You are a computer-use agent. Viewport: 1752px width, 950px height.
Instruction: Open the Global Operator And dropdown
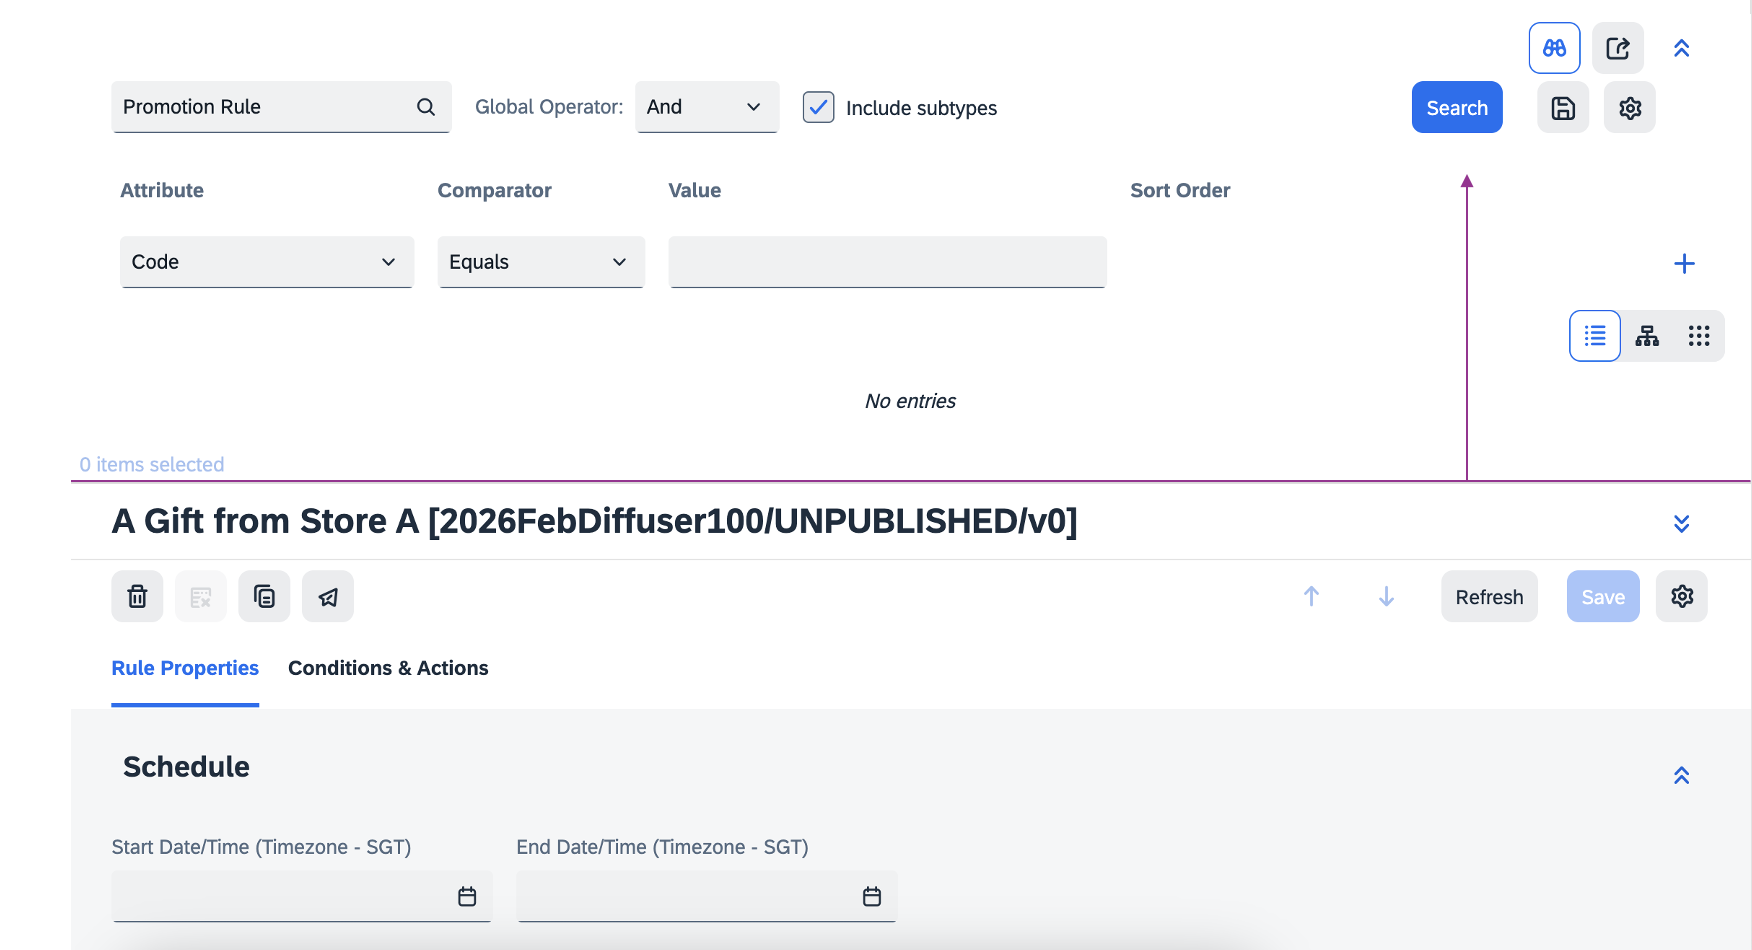pyautogui.click(x=706, y=107)
